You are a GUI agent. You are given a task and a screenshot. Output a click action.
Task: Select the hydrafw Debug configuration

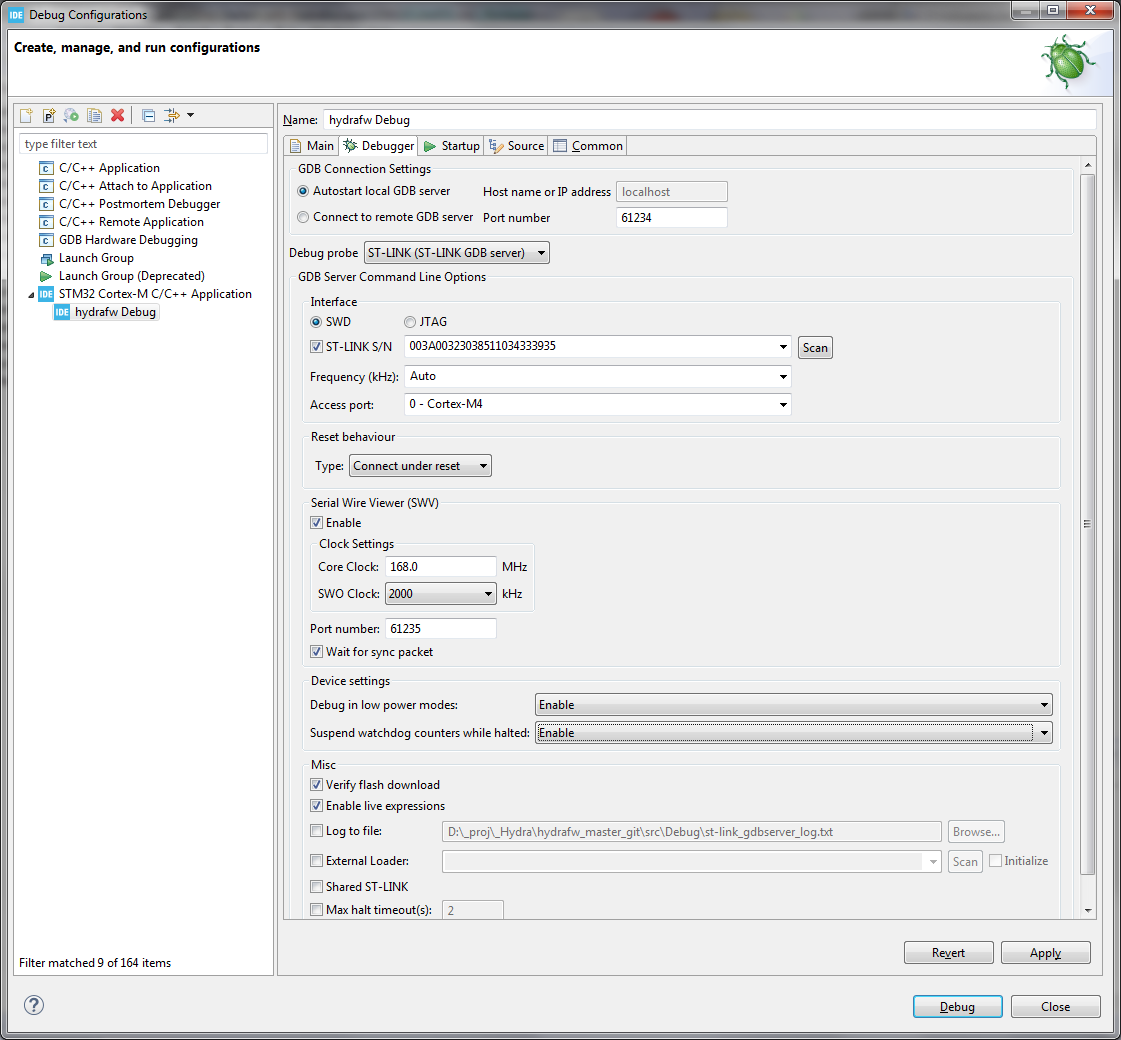[x=113, y=311]
